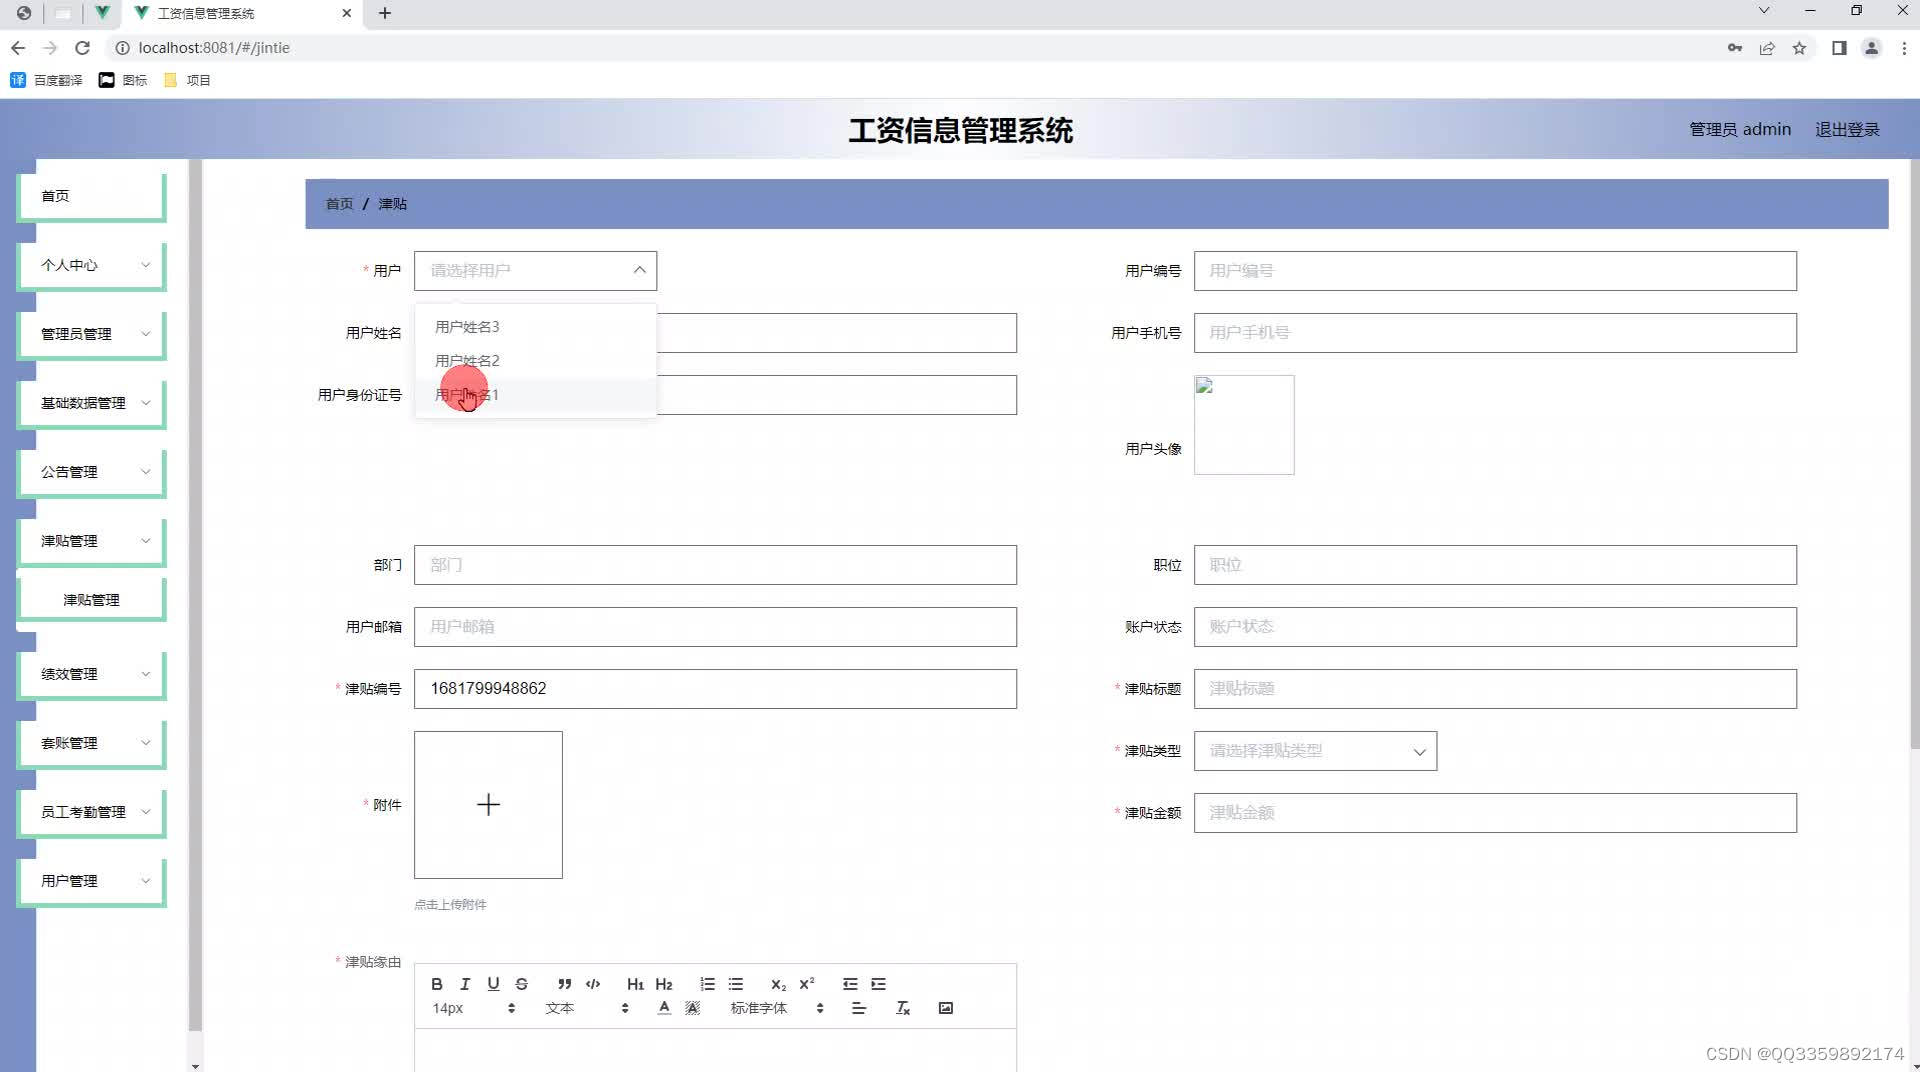This screenshot has width=1920, height=1072.
Task: Focus the 津贴标题 input field
Action: click(1495, 689)
